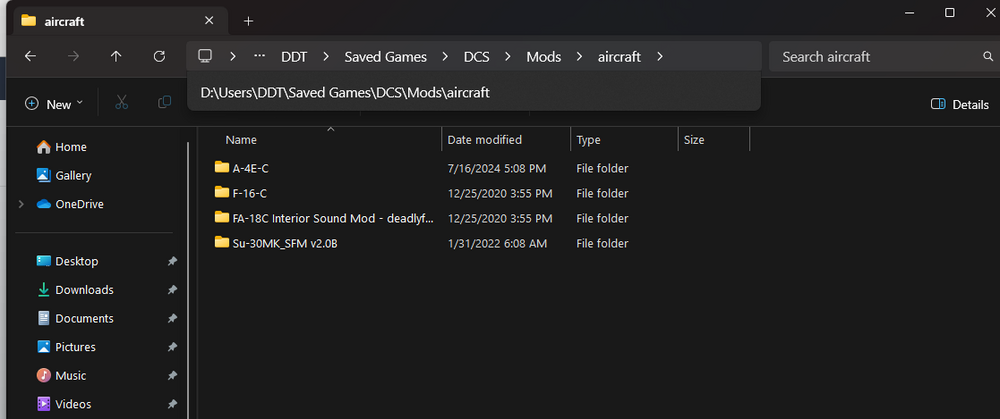Refresh the aircraft folder view
Image resolution: width=1000 pixels, height=419 pixels.
[x=159, y=56]
